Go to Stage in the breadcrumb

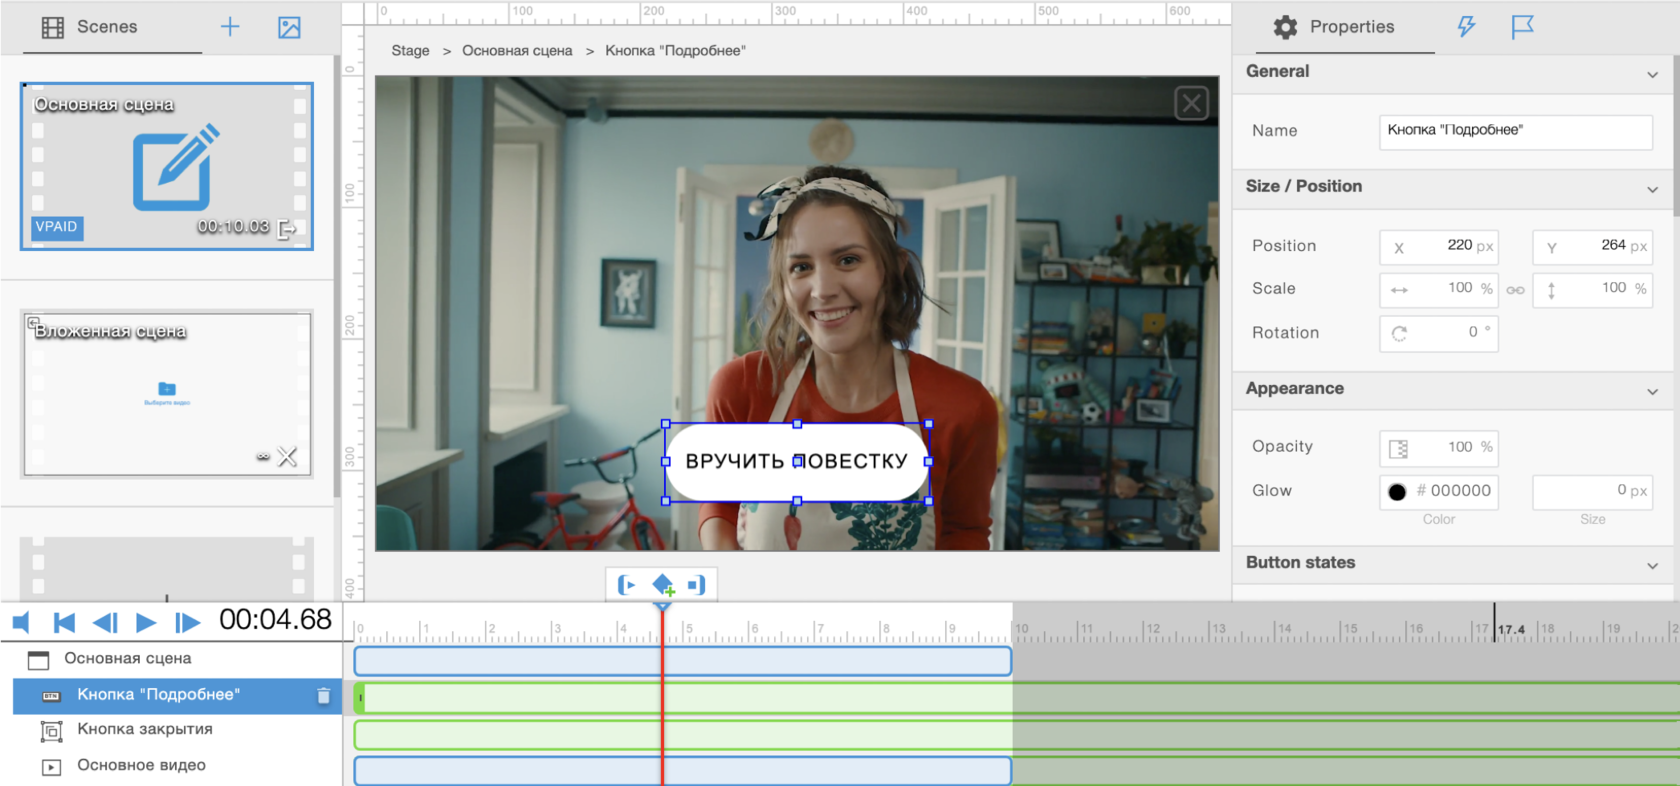(410, 51)
